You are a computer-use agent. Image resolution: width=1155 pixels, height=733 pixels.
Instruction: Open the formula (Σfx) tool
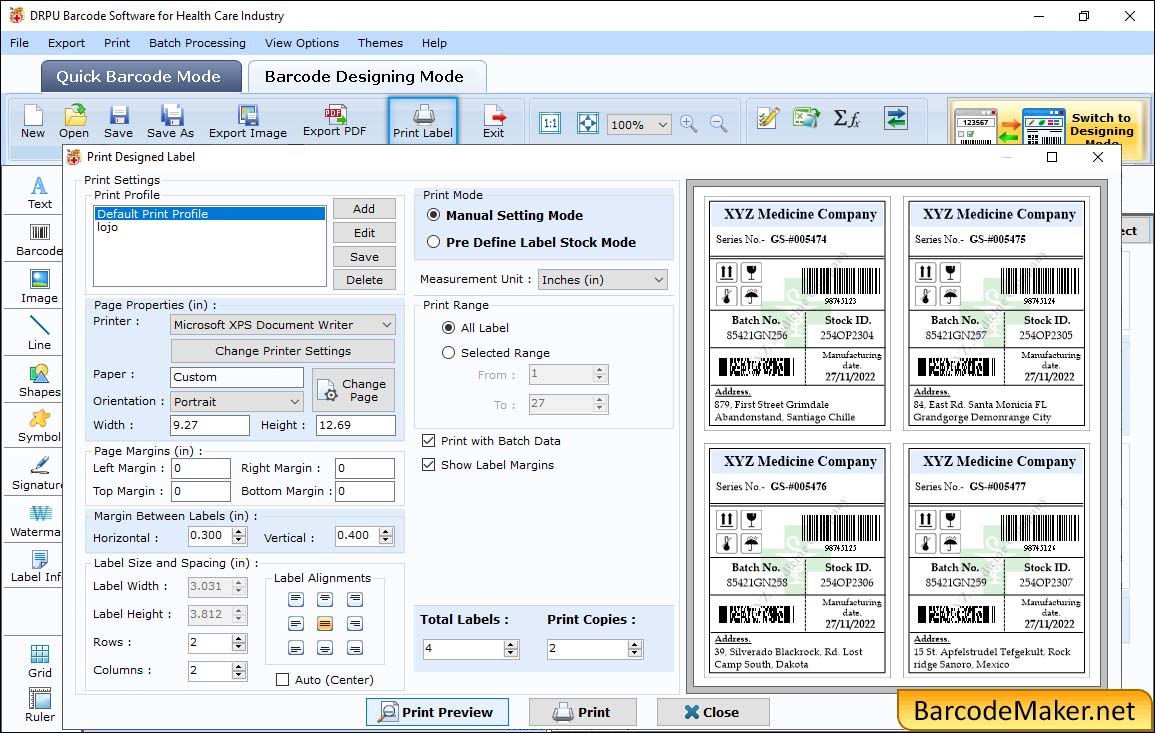click(x=846, y=118)
